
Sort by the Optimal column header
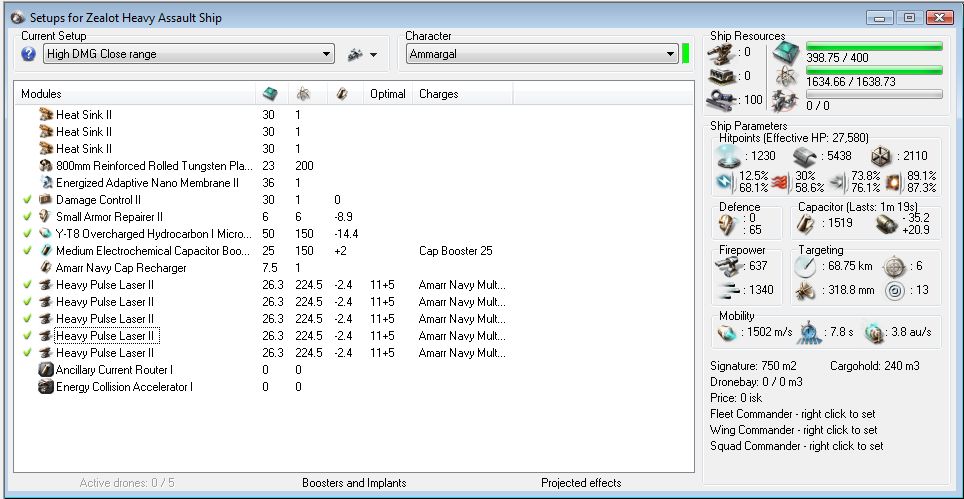click(387, 94)
